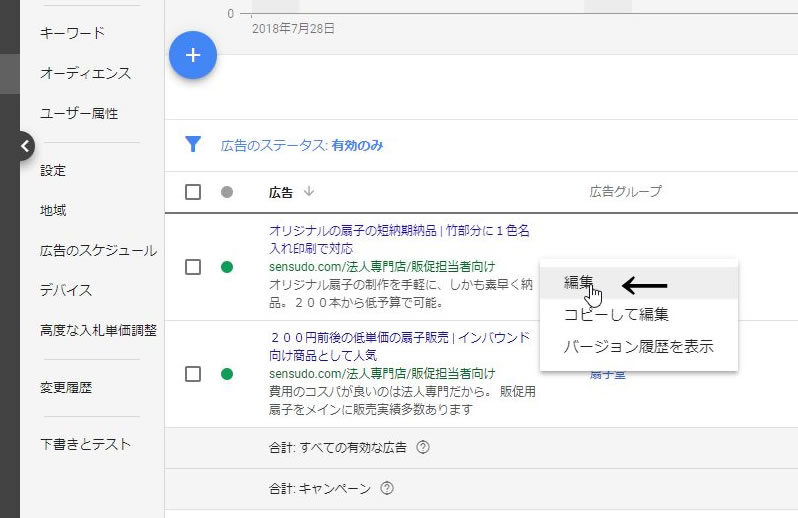Go to オーディエンス in sidebar

(85, 73)
